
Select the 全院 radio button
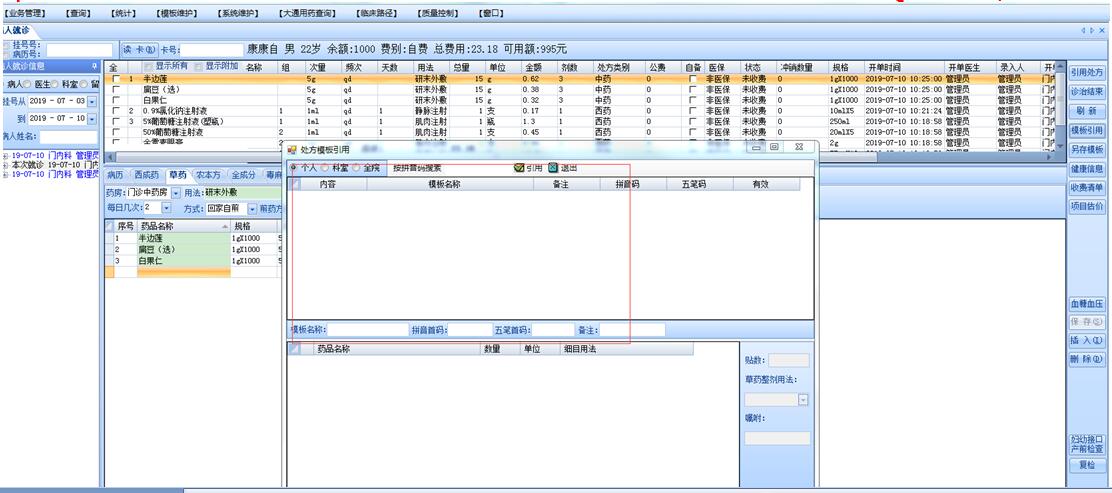[357, 168]
